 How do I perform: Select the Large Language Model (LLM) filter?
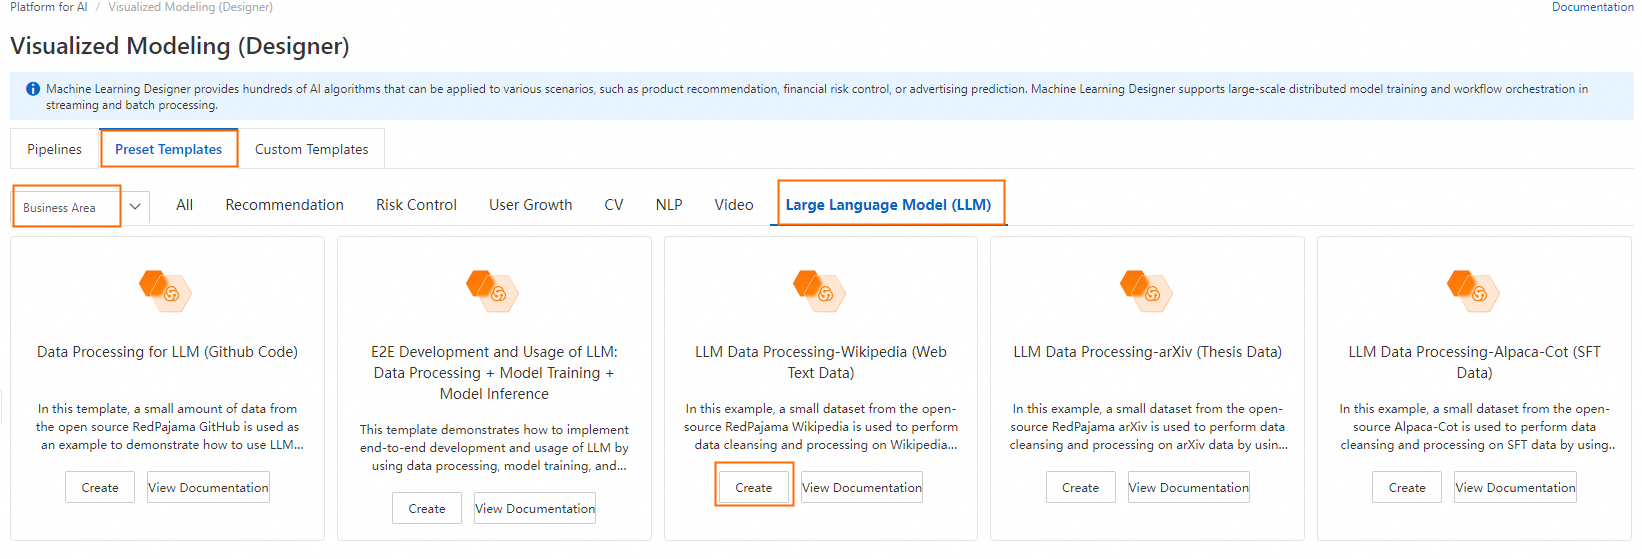pos(888,205)
